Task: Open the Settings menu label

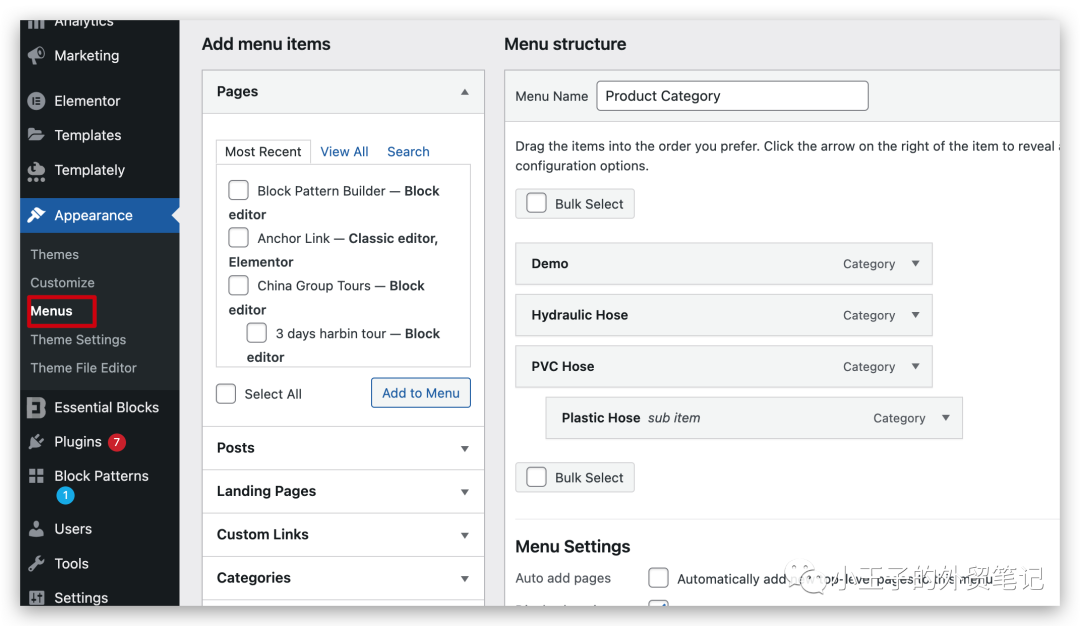Action: (81, 597)
